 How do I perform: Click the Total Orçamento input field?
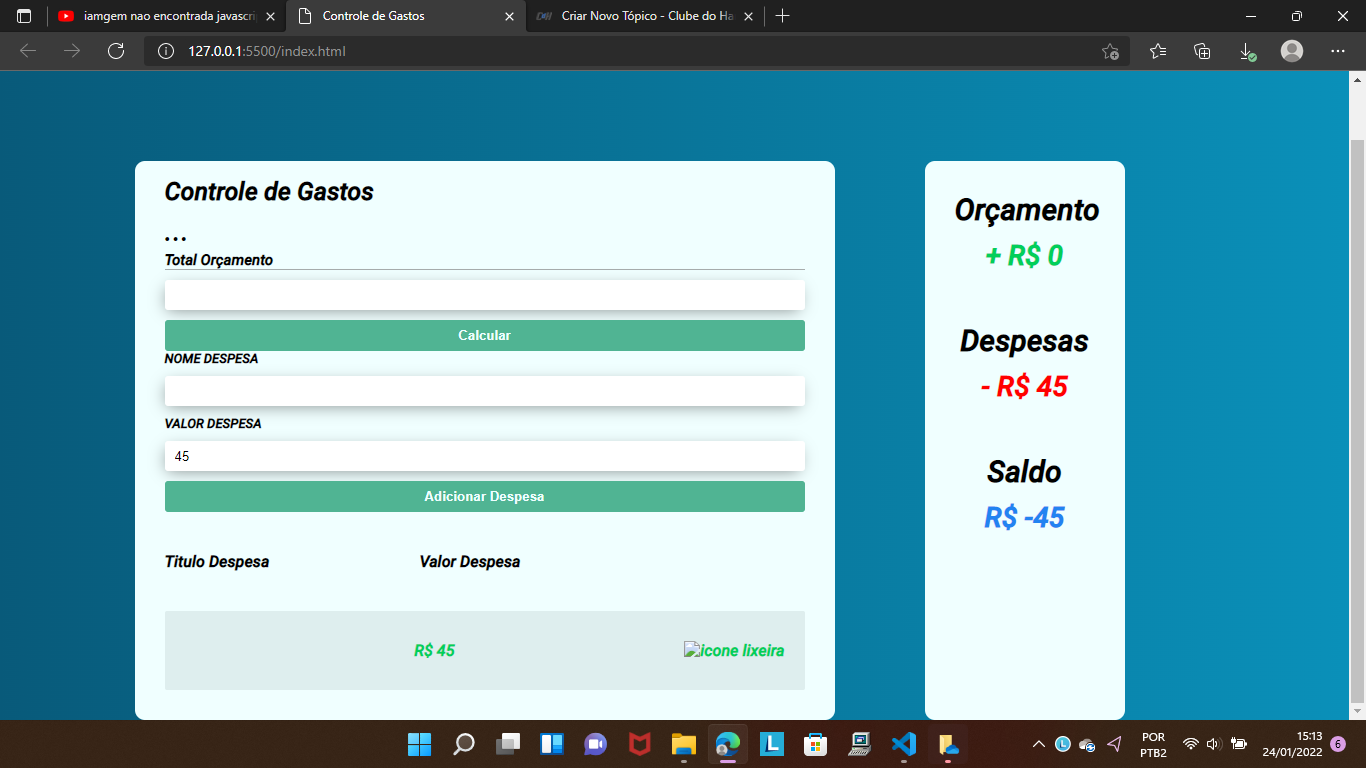tap(485, 295)
